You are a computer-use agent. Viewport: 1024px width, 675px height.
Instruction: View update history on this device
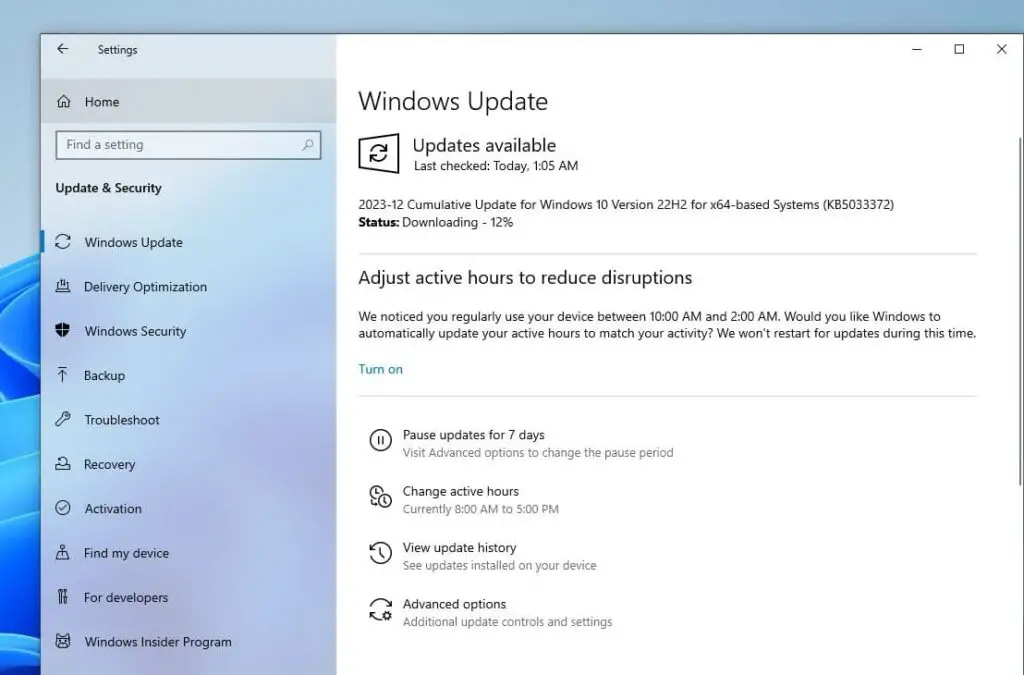click(x=459, y=547)
